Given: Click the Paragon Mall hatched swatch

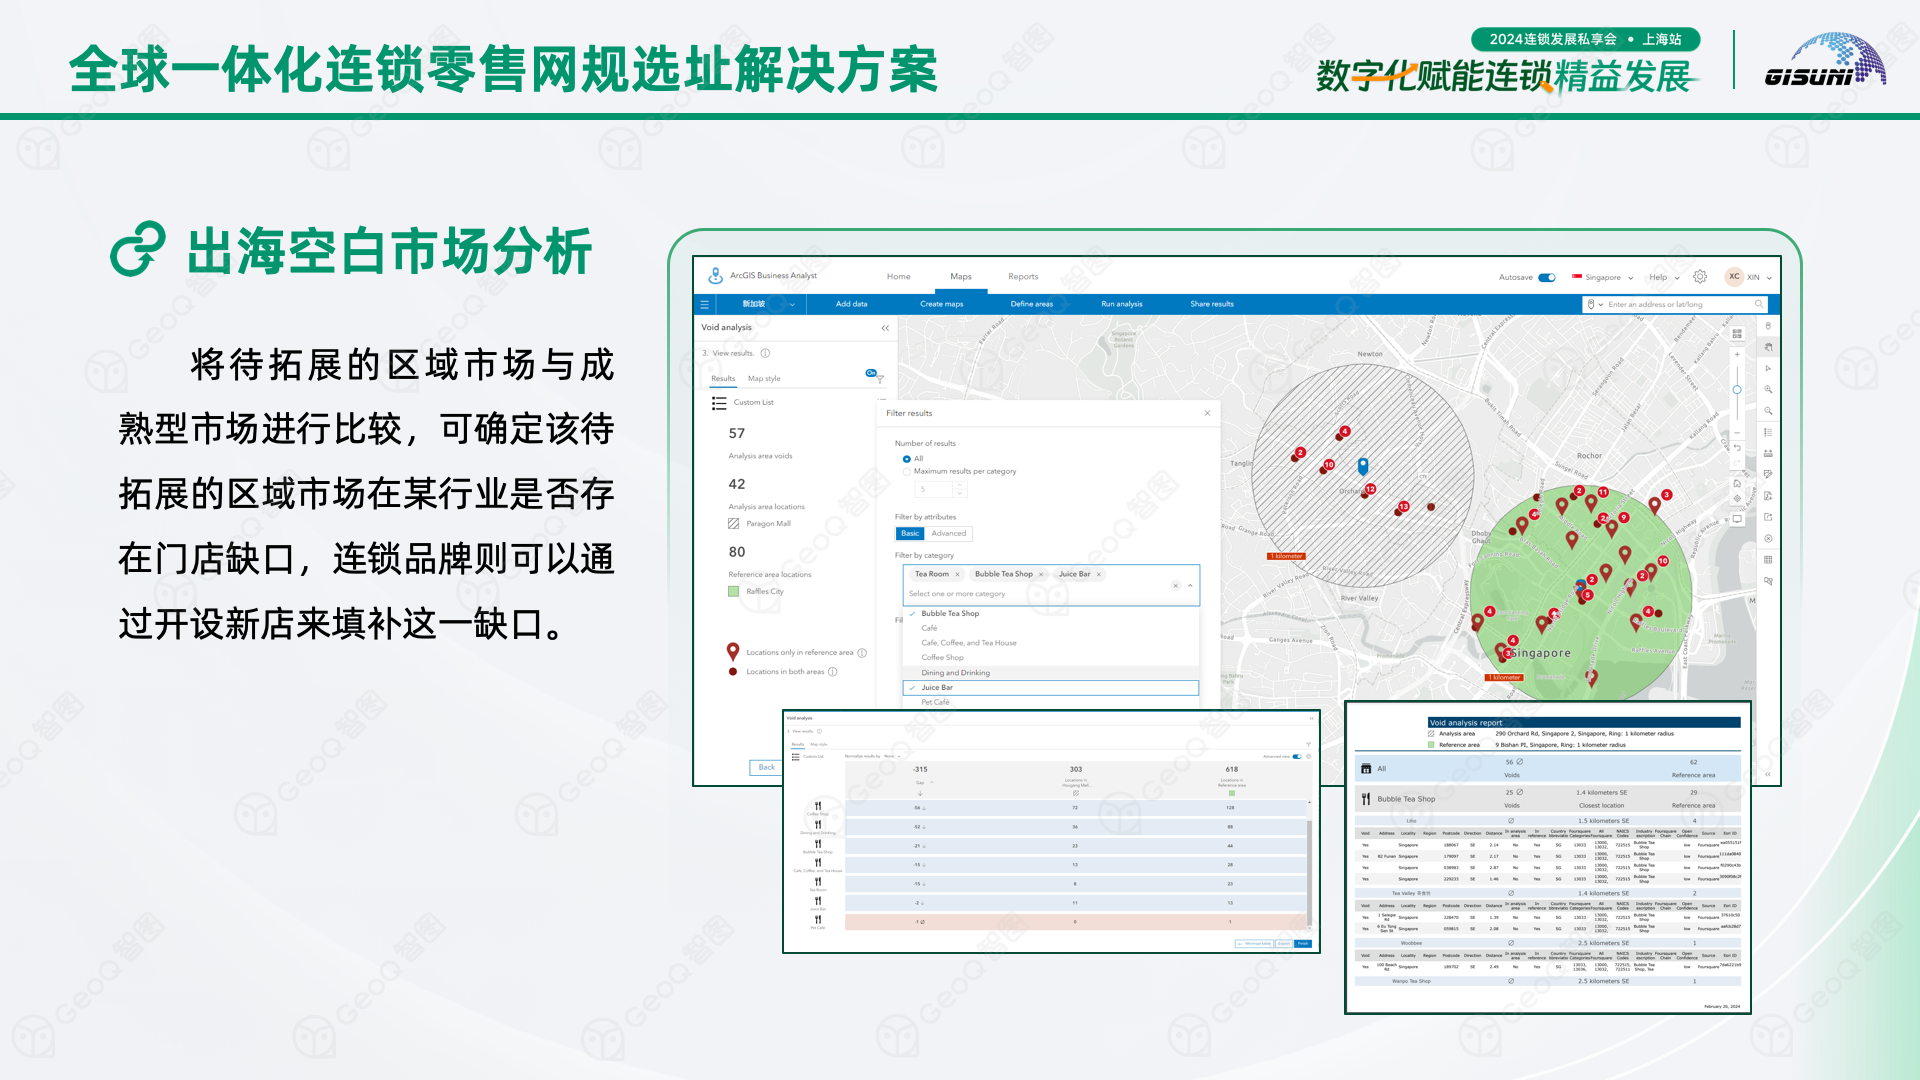Looking at the screenshot, I should click(733, 524).
